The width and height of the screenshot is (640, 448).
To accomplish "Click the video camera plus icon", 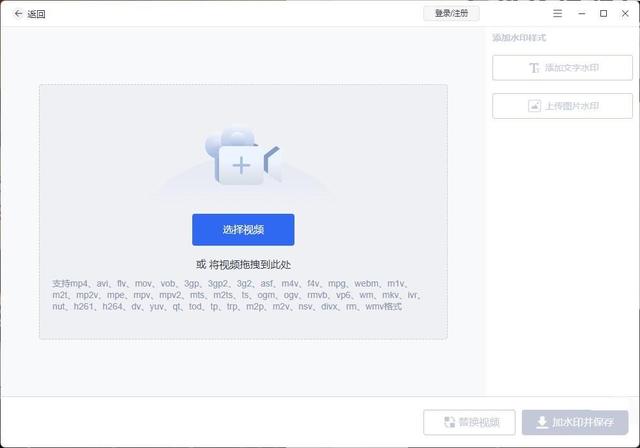I will coord(243,156).
